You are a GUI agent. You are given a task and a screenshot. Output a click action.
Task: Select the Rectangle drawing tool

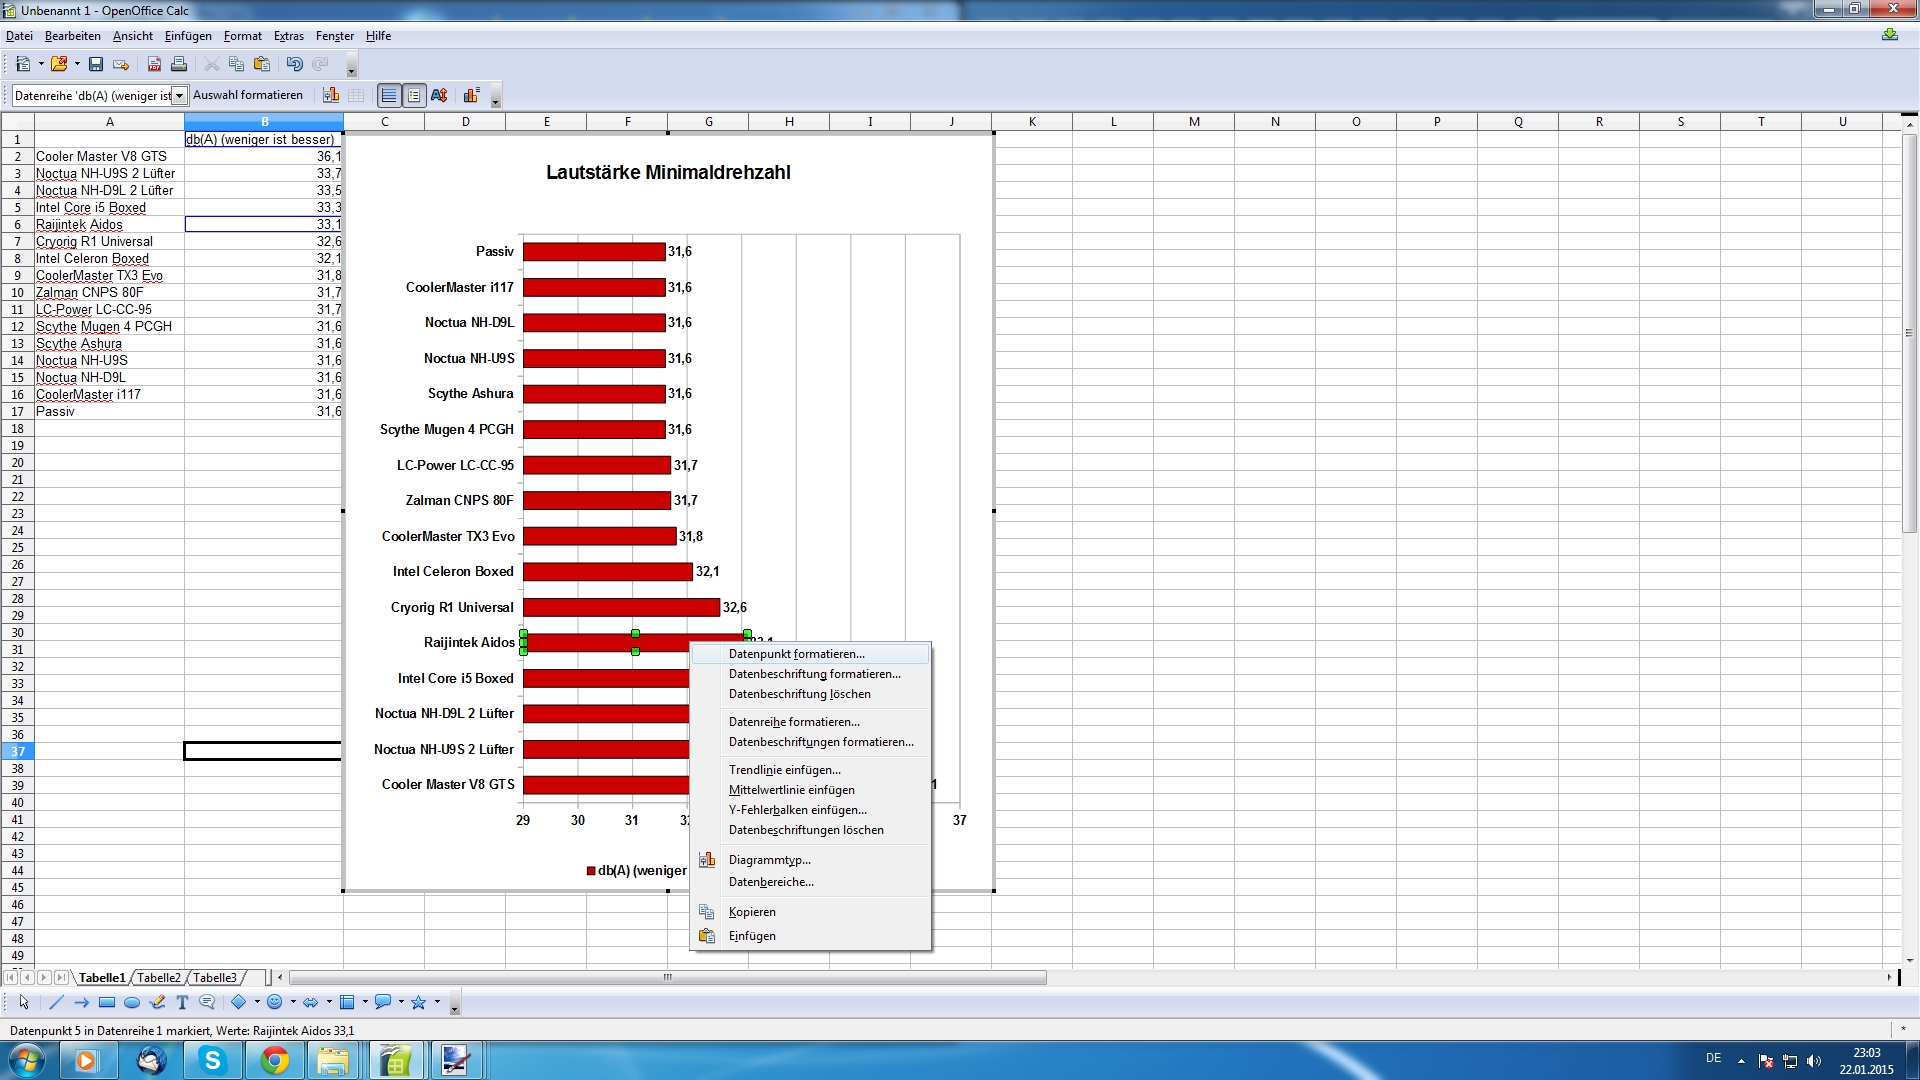coord(107,1002)
